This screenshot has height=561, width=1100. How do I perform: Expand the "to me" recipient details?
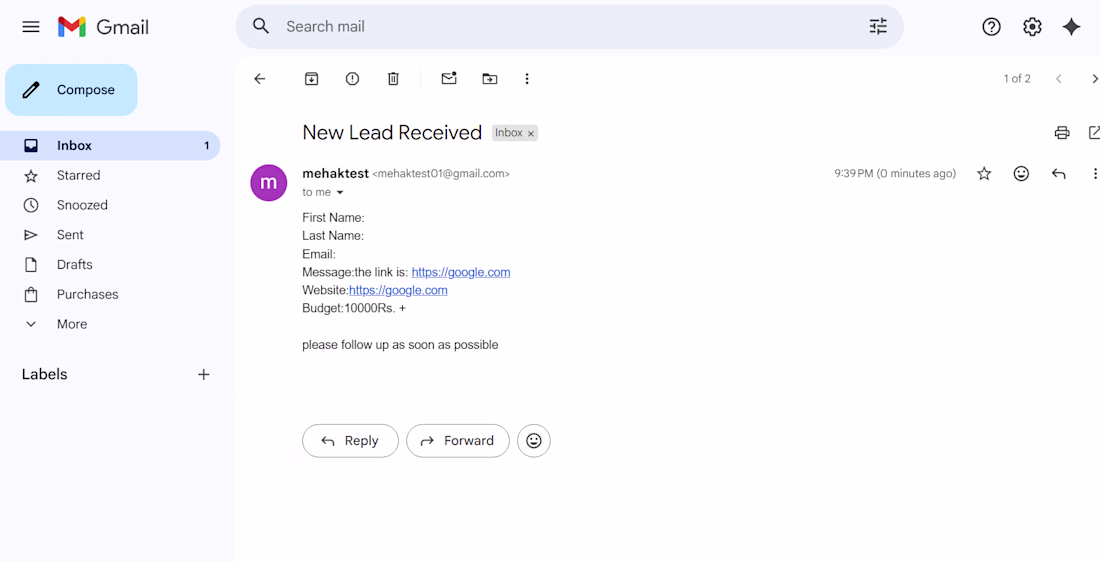(x=340, y=193)
